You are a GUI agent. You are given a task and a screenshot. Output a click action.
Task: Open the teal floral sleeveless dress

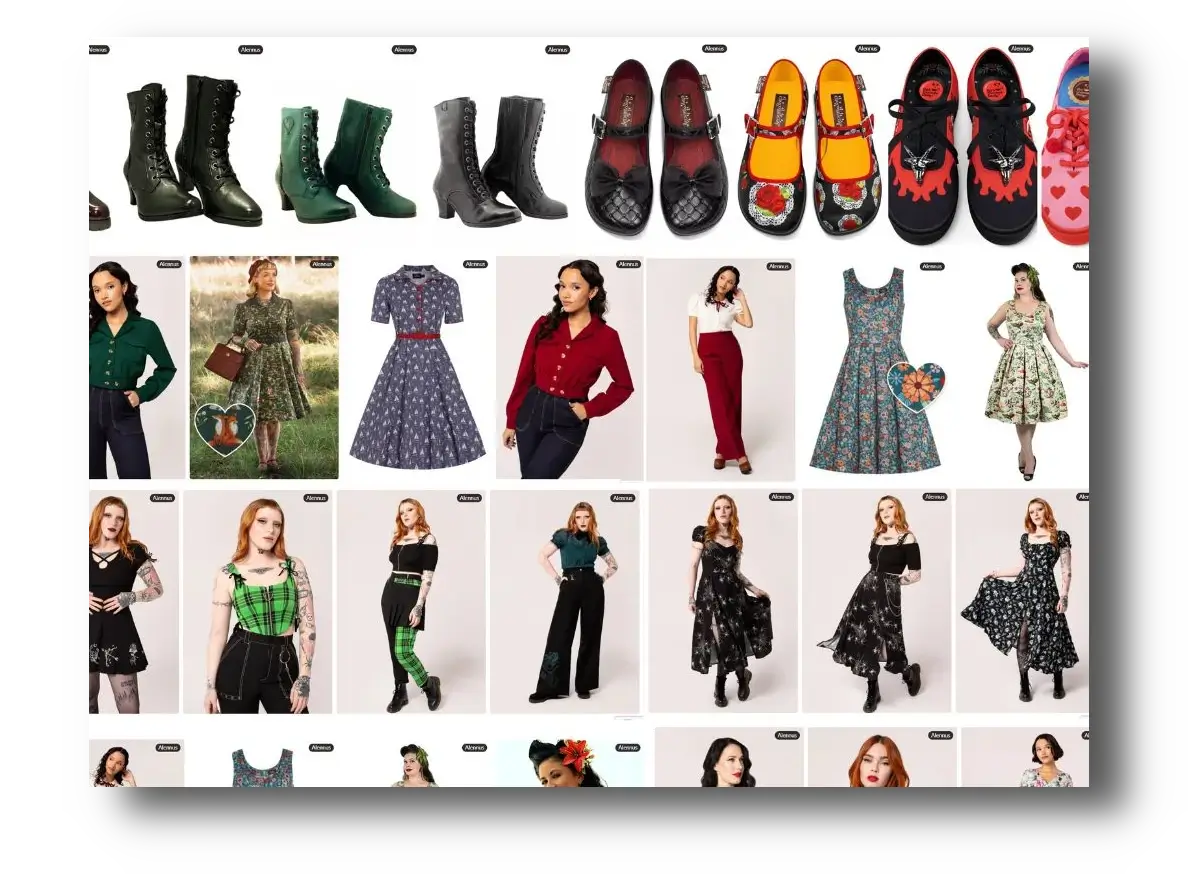tap(875, 368)
